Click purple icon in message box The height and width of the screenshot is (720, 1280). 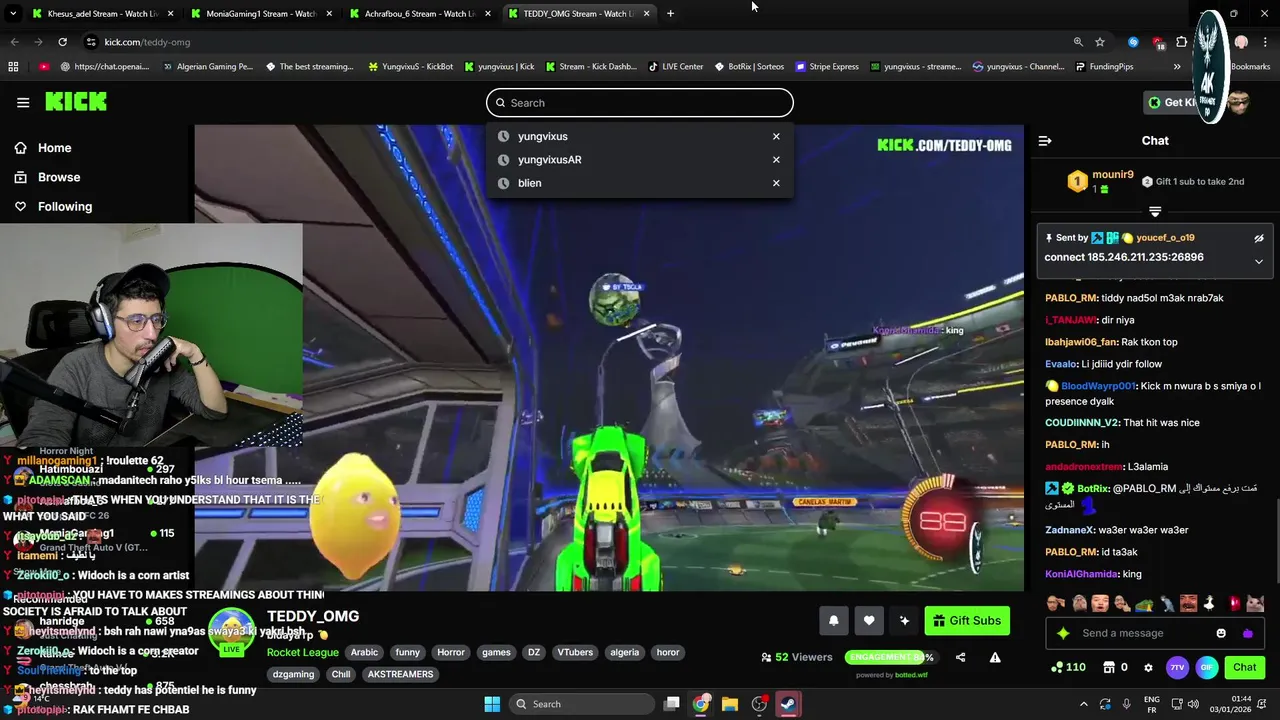pyautogui.click(x=1247, y=633)
